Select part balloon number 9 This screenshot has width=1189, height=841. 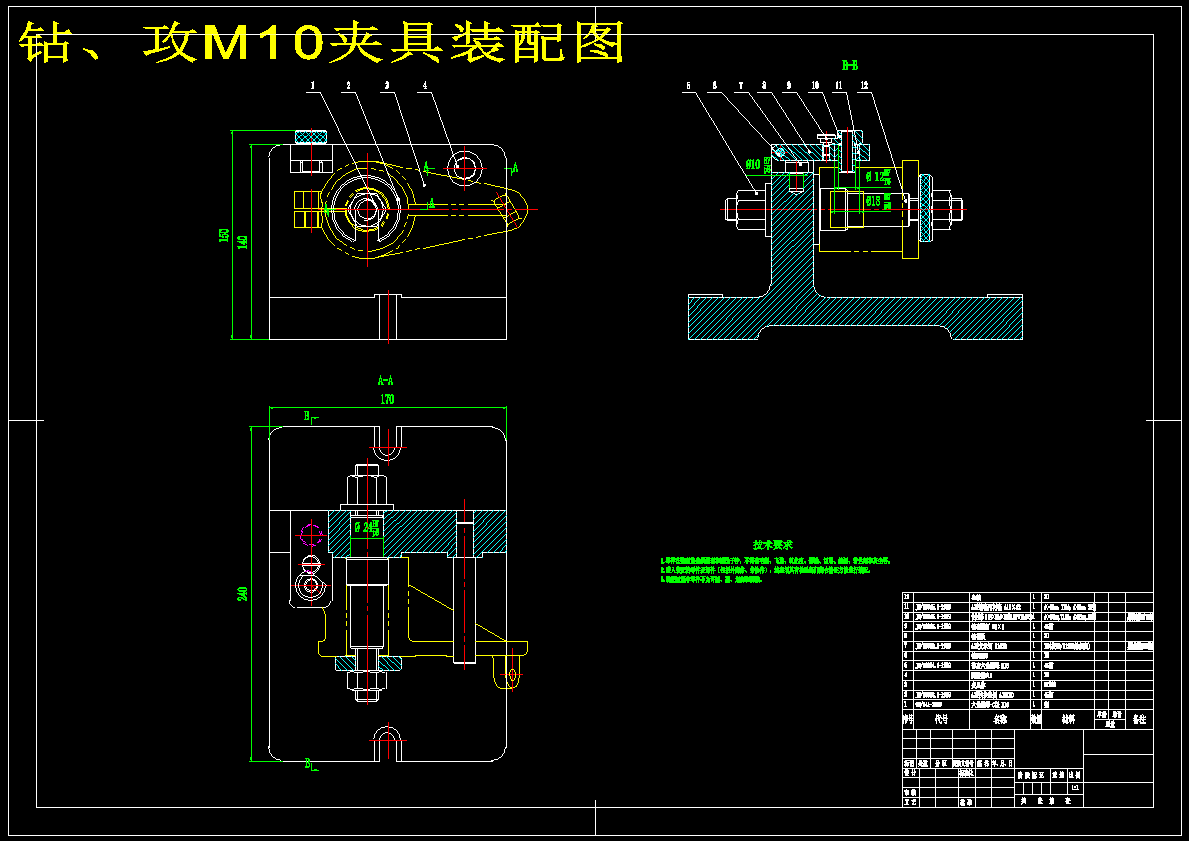[789, 86]
